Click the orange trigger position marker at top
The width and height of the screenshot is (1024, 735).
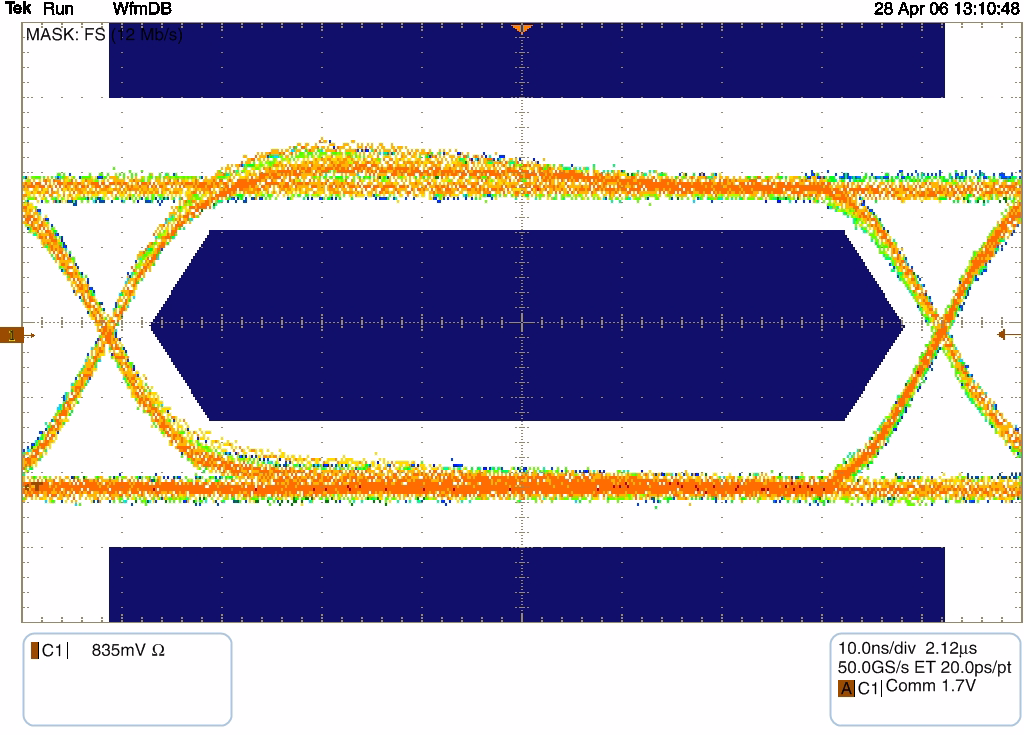coord(519,28)
